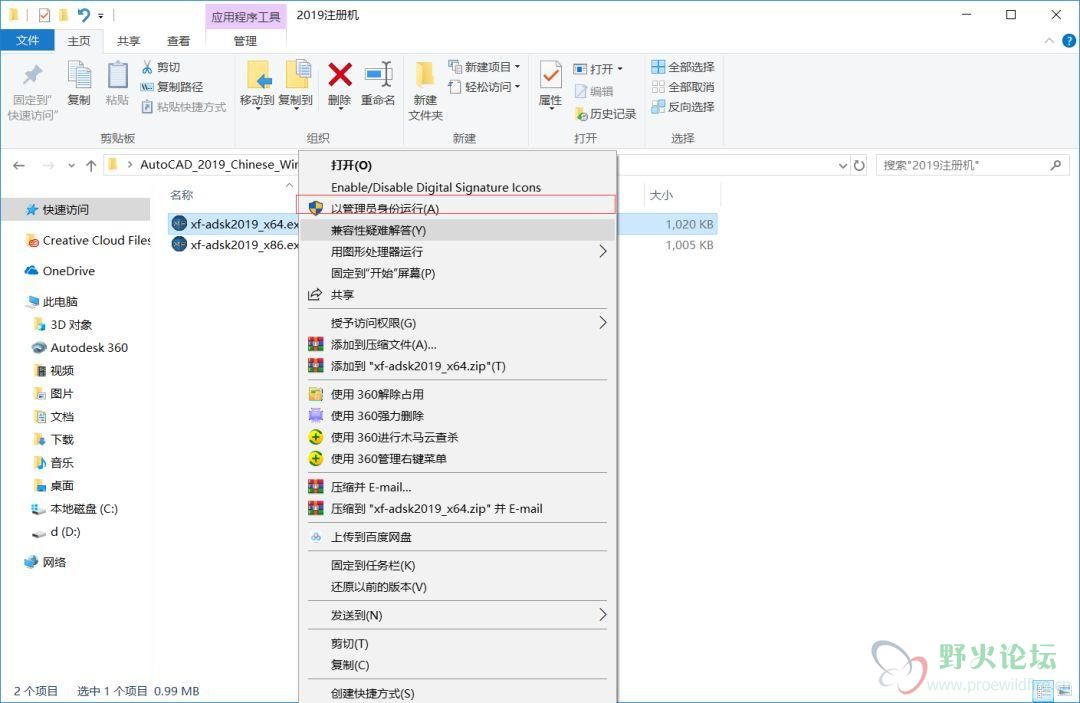
Task: Click the search magnifier icon
Action: point(1056,165)
